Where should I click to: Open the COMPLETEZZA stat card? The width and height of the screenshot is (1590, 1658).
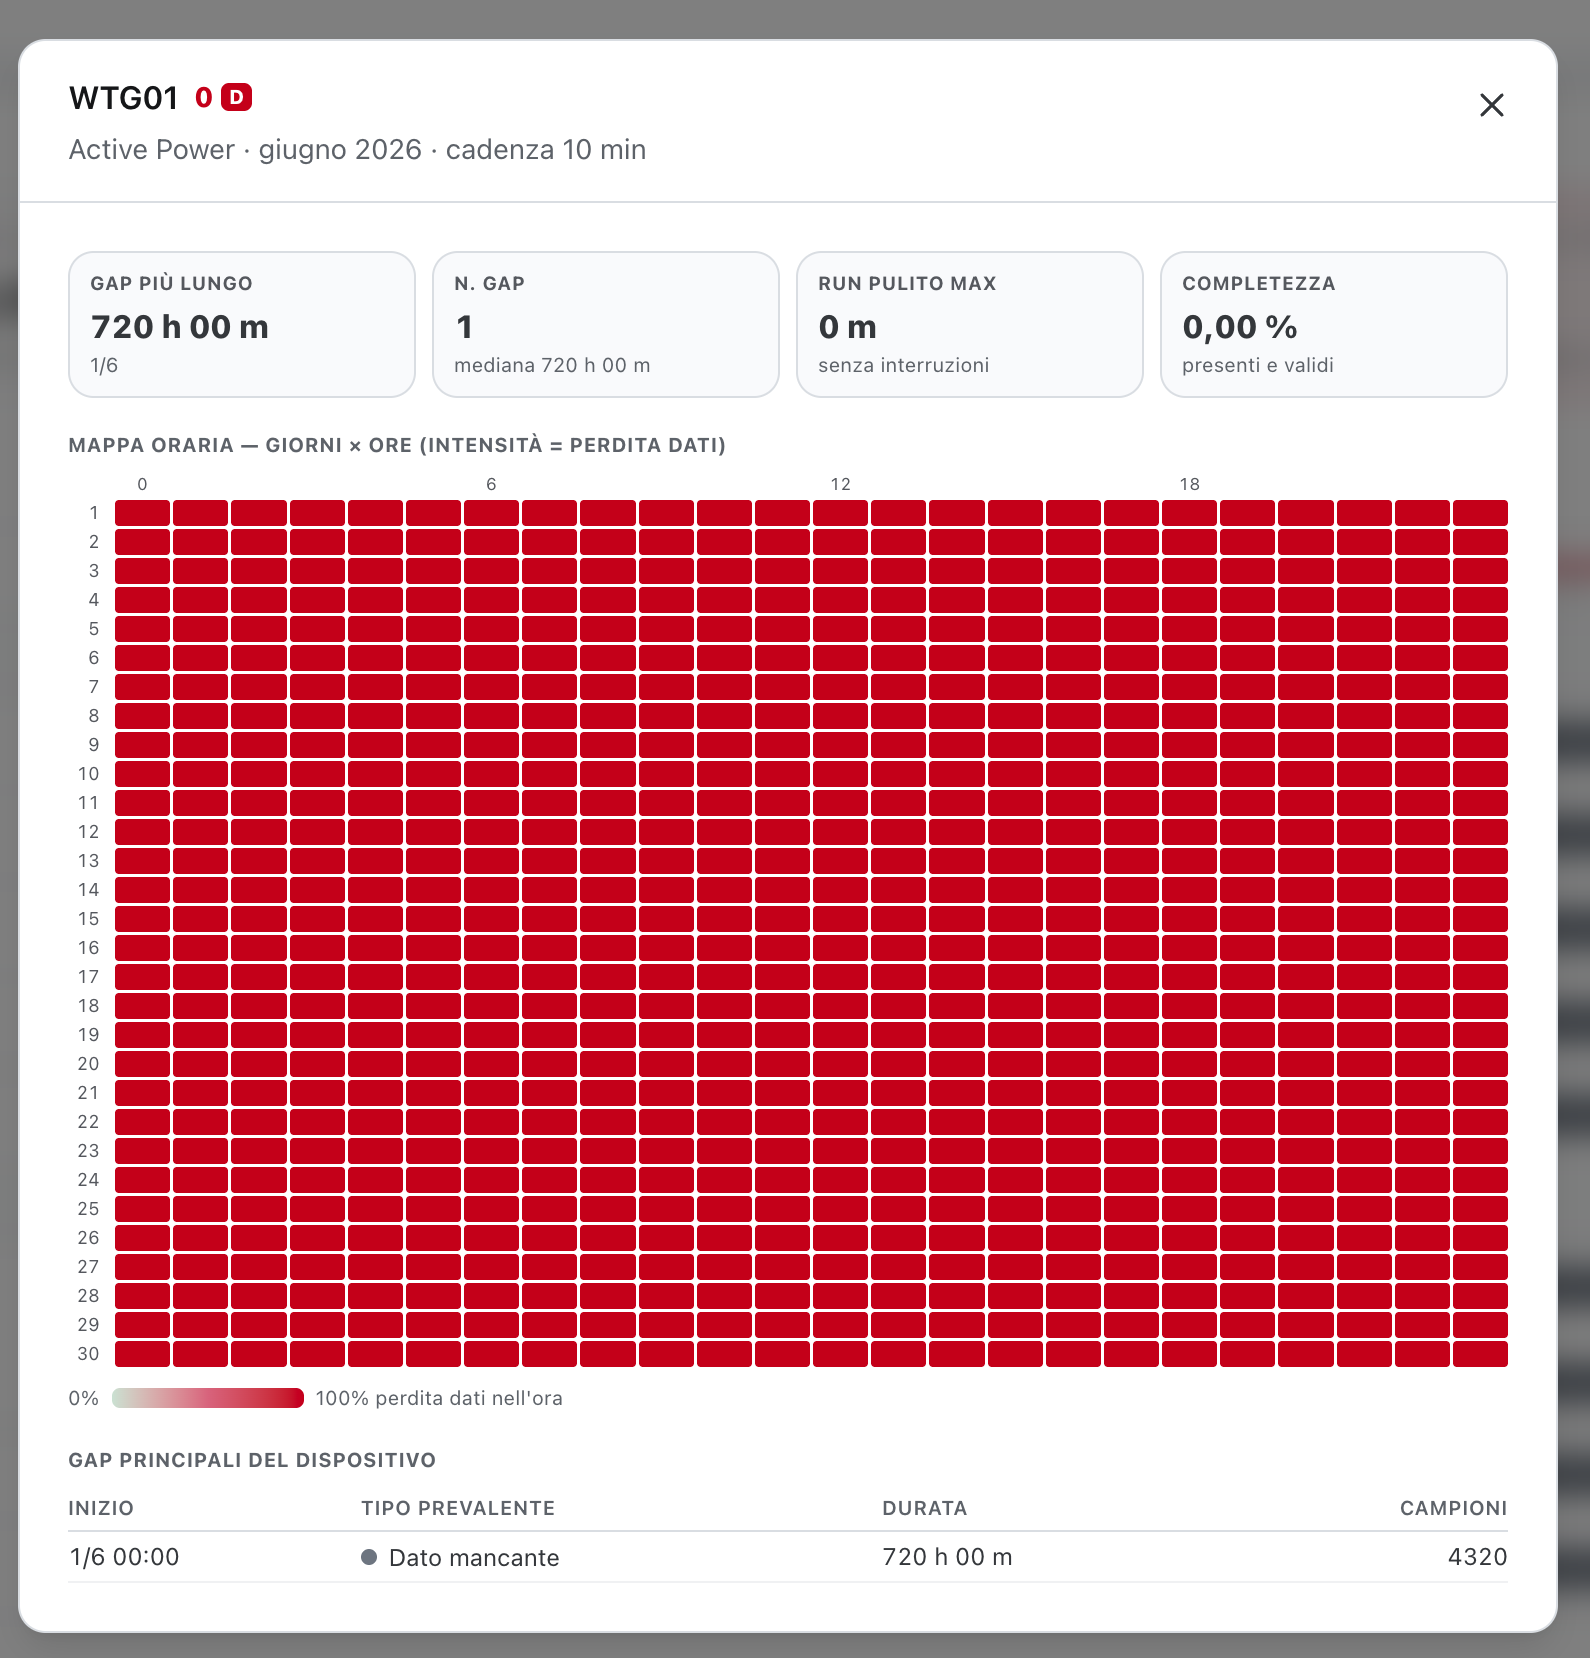1334,324
